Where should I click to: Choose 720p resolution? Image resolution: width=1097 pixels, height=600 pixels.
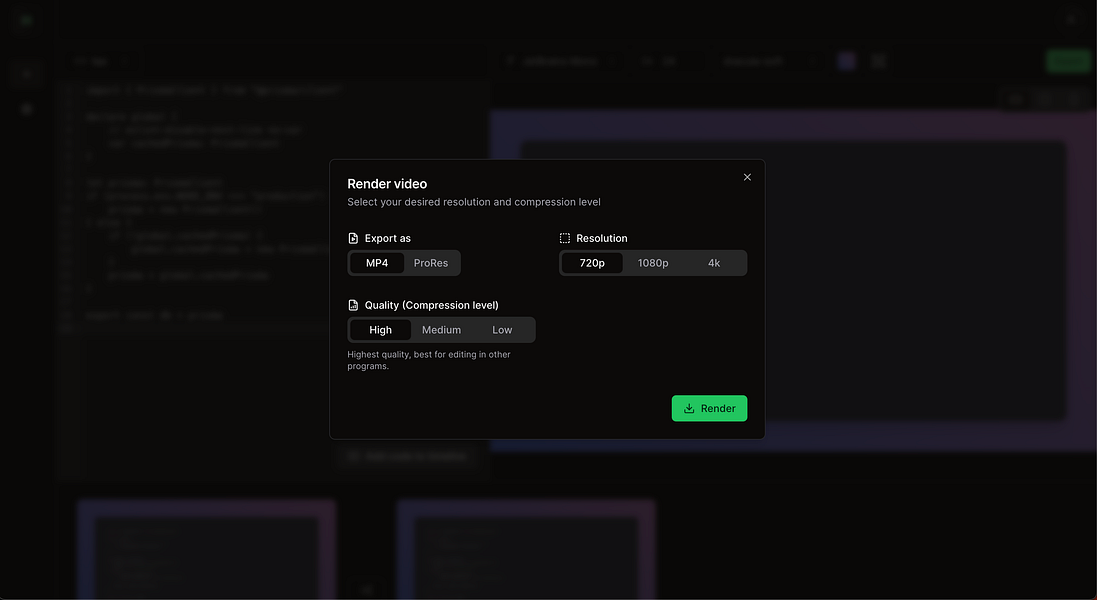(x=592, y=263)
